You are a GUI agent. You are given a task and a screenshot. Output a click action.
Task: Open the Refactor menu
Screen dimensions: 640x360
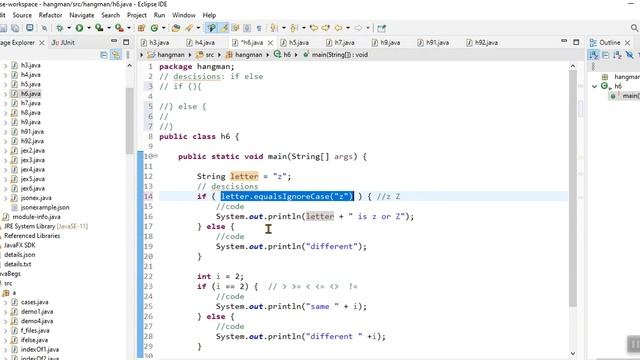tap(50, 15)
